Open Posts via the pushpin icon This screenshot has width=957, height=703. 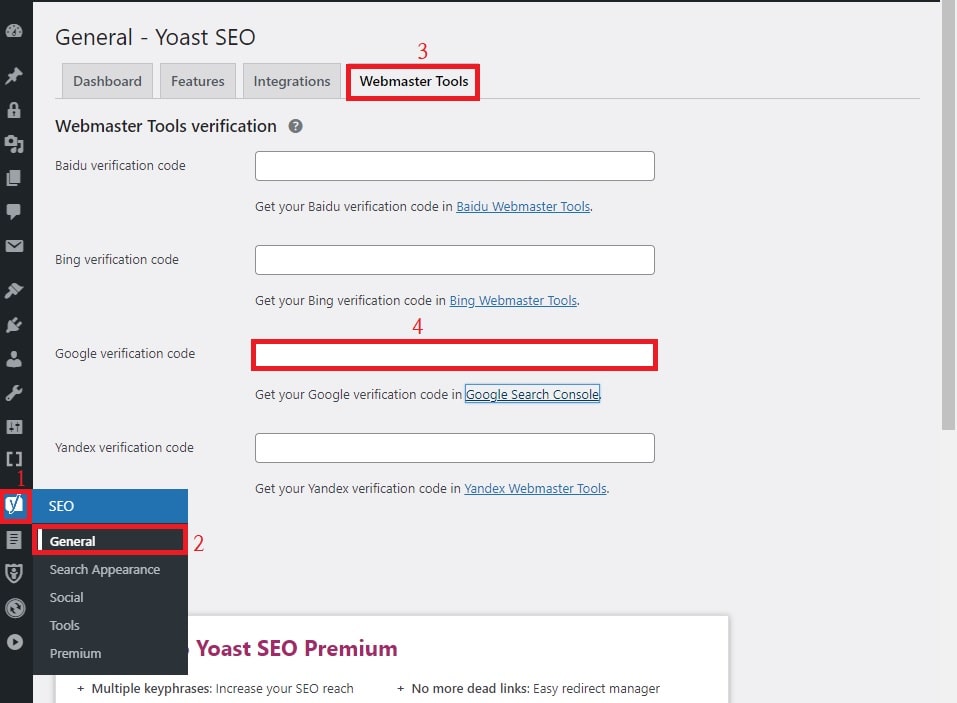pyautogui.click(x=14, y=76)
